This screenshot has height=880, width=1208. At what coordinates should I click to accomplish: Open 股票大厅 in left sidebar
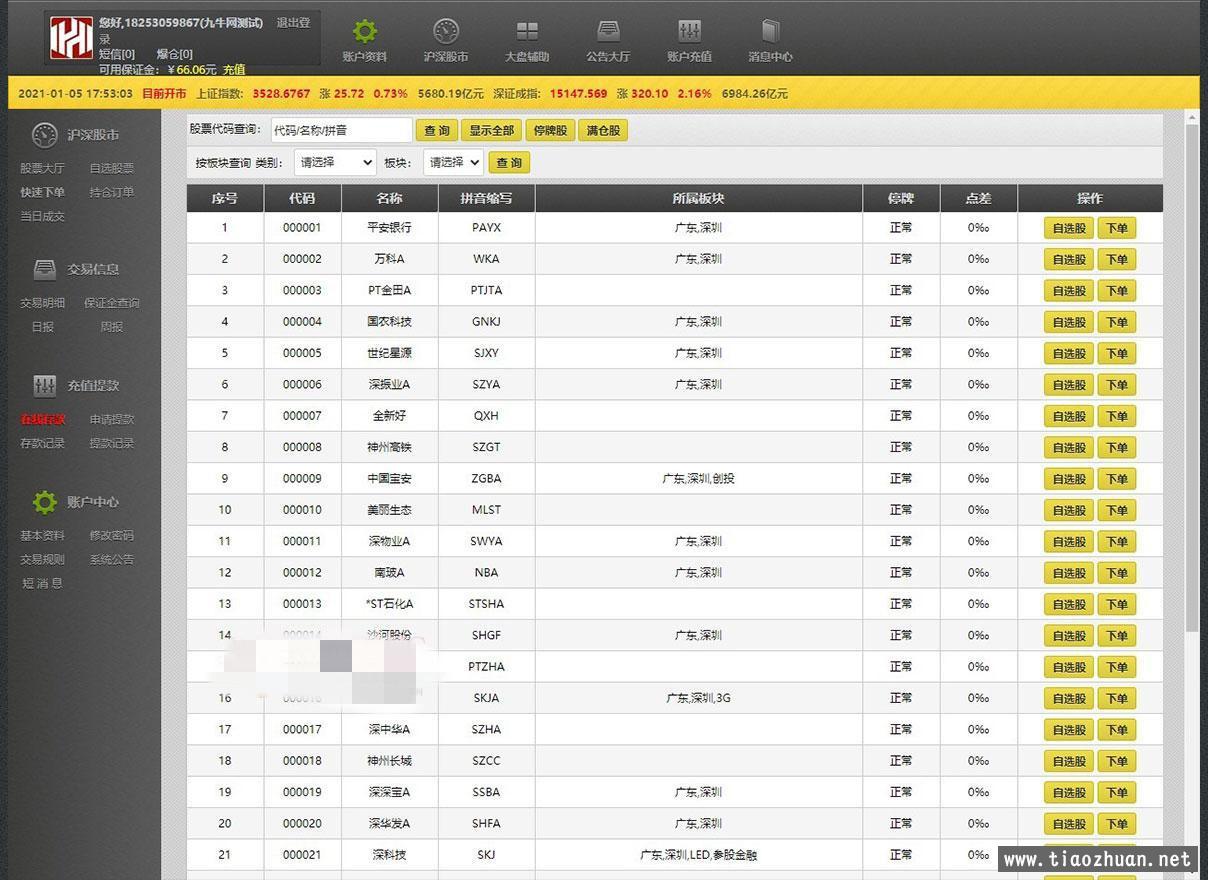(x=42, y=168)
